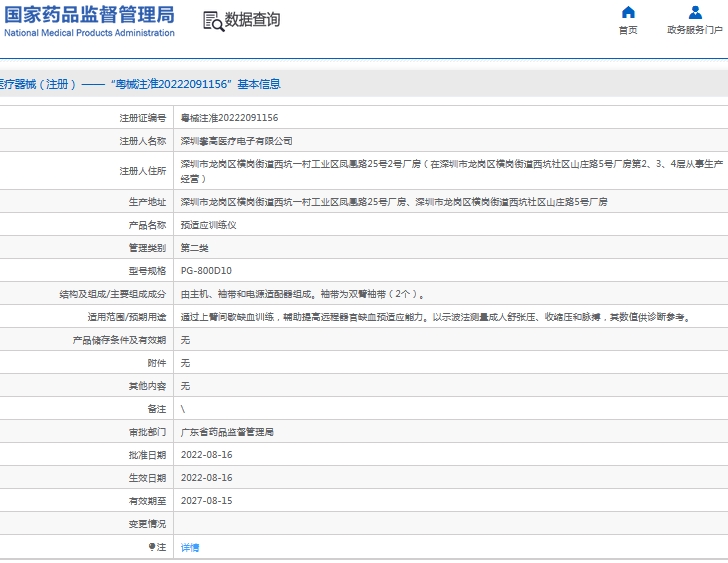This screenshot has width=728, height=563.
Task: Click registrant name 深圳攀高医疗电子有限公司
Action: pyautogui.click(x=236, y=141)
